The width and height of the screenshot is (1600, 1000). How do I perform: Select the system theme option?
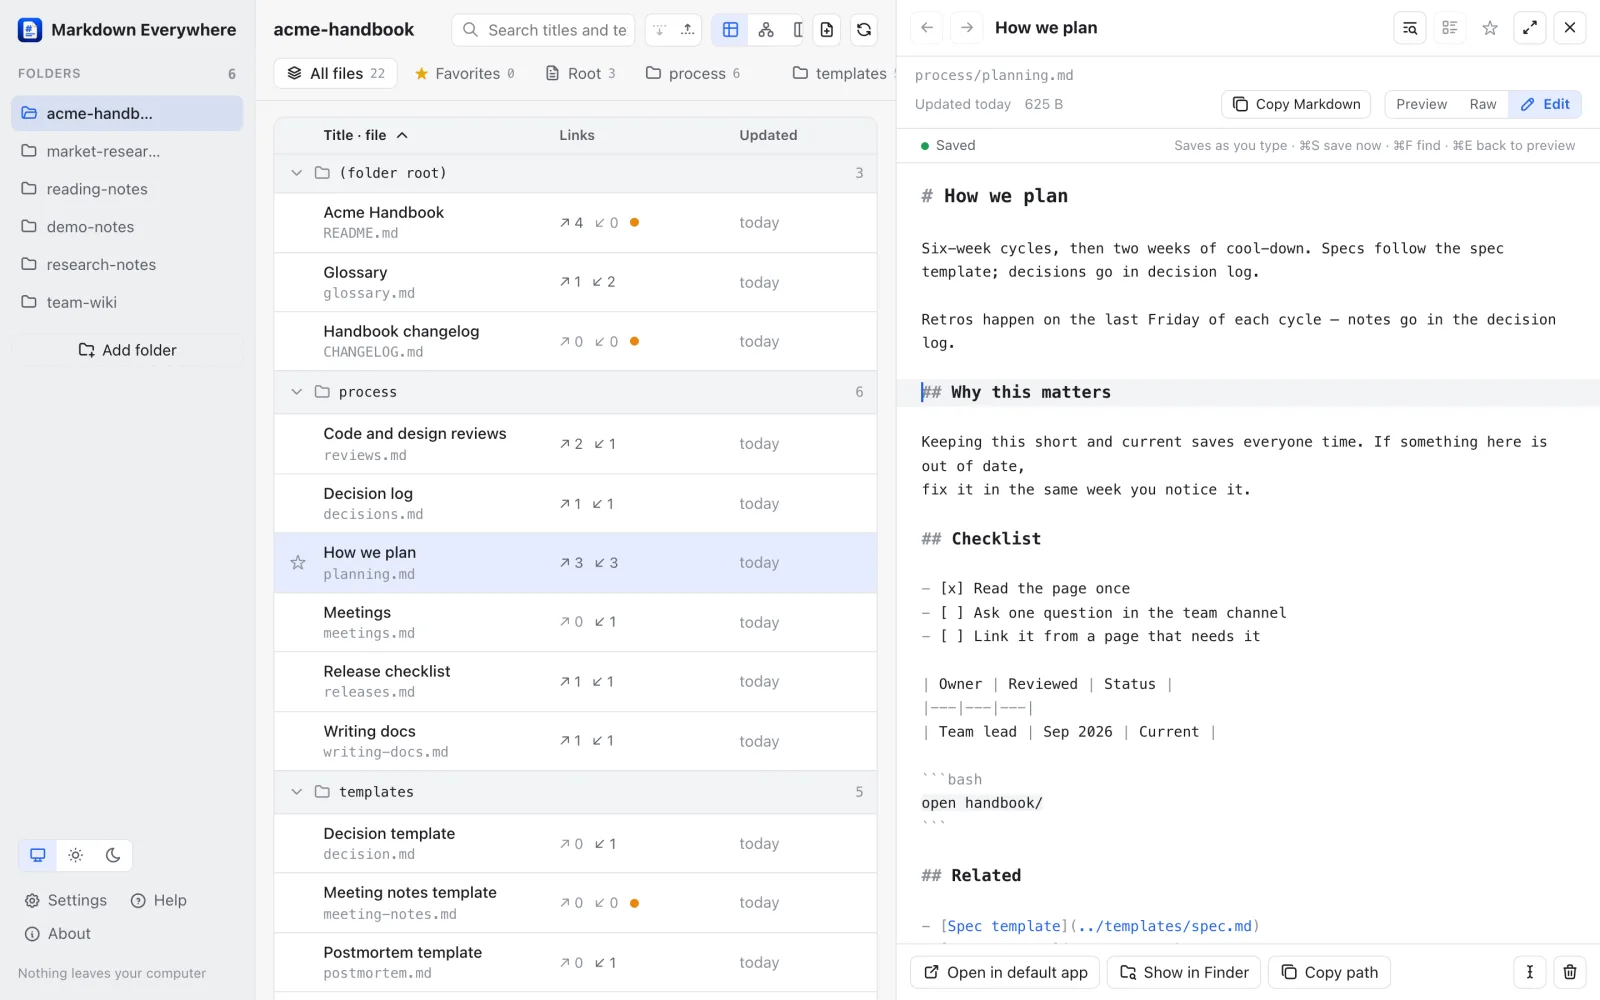(x=38, y=855)
